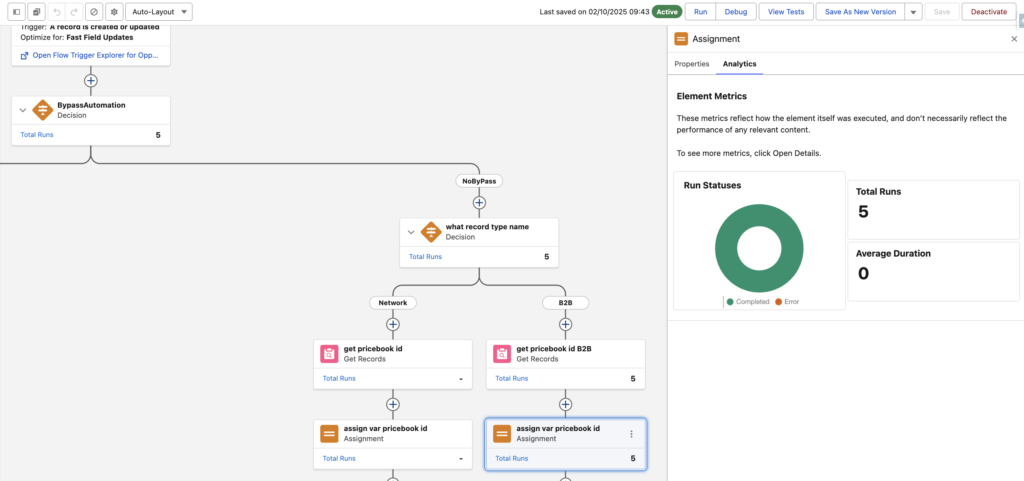Add element below the BypassAutomation trigger
This screenshot has width=1024, height=481.
(91, 80)
